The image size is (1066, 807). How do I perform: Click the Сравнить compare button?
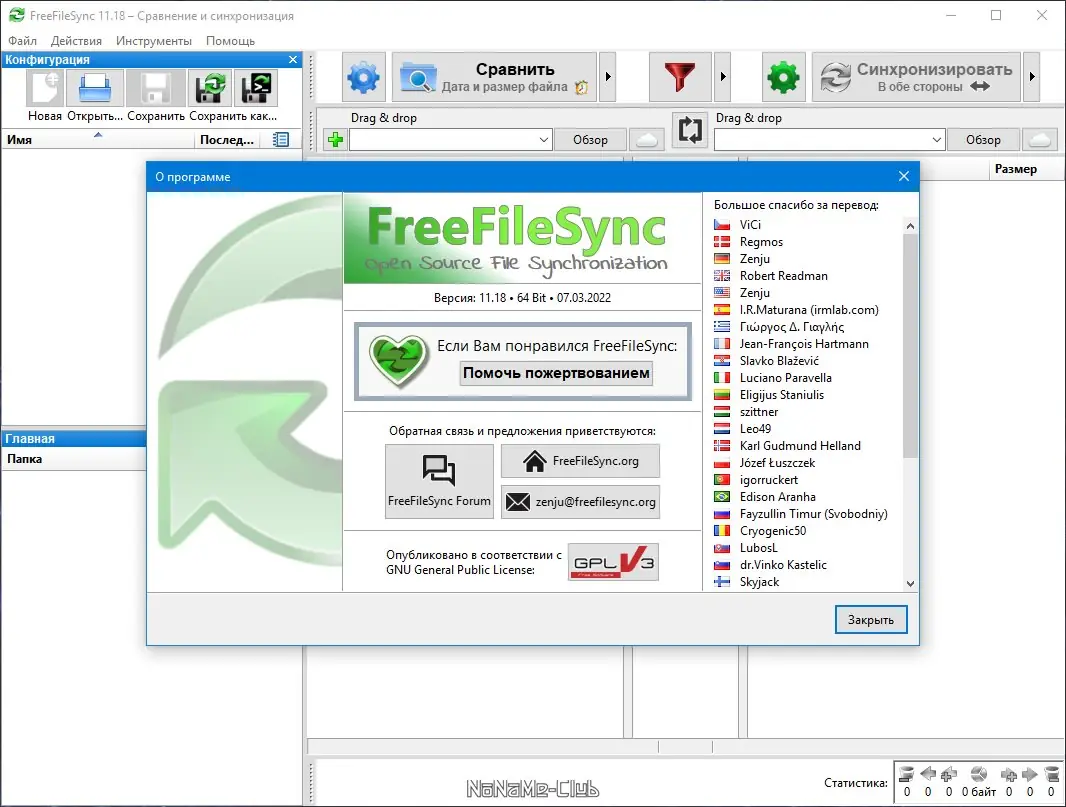[x=494, y=77]
